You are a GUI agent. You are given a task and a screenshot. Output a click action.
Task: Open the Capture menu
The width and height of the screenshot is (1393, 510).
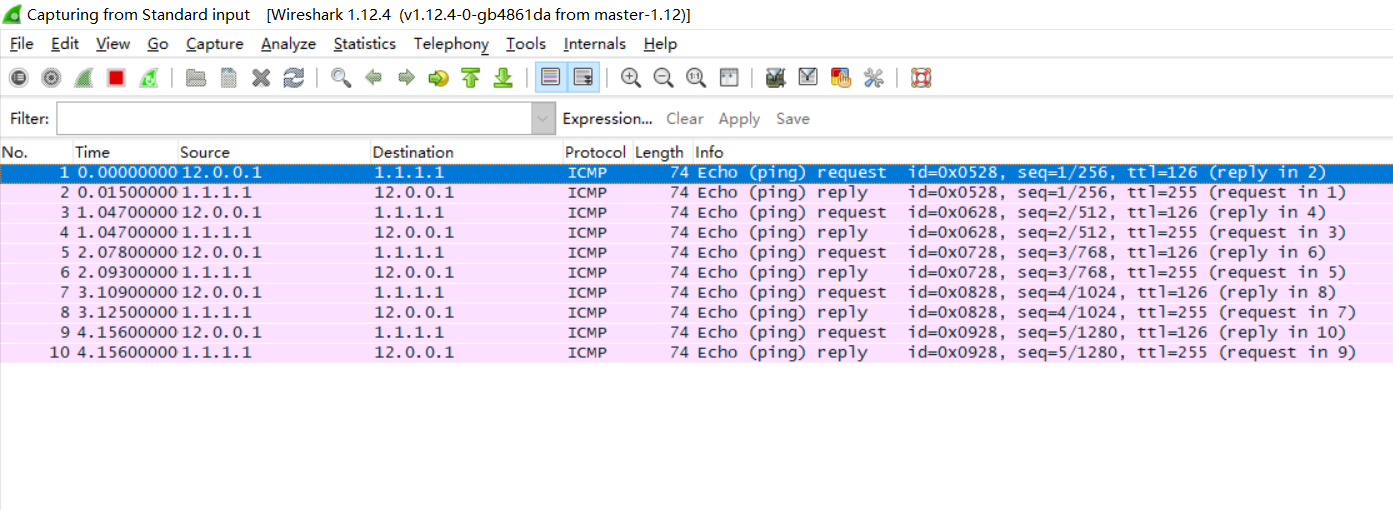point(215,44)
